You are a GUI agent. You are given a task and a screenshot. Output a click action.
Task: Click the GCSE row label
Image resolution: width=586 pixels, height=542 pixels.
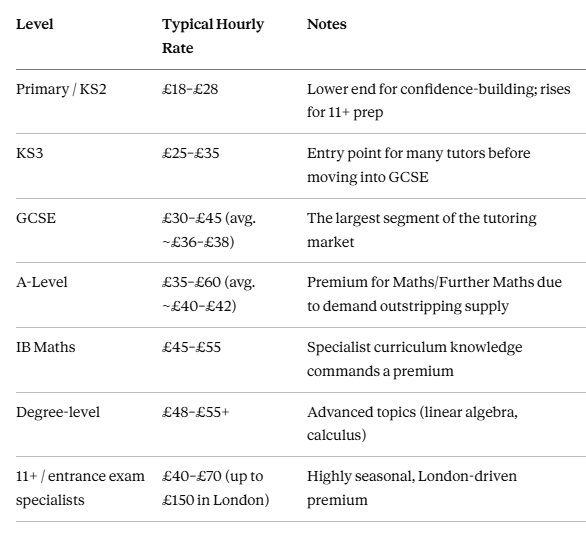pyautogui.click(x=36, y=218)
